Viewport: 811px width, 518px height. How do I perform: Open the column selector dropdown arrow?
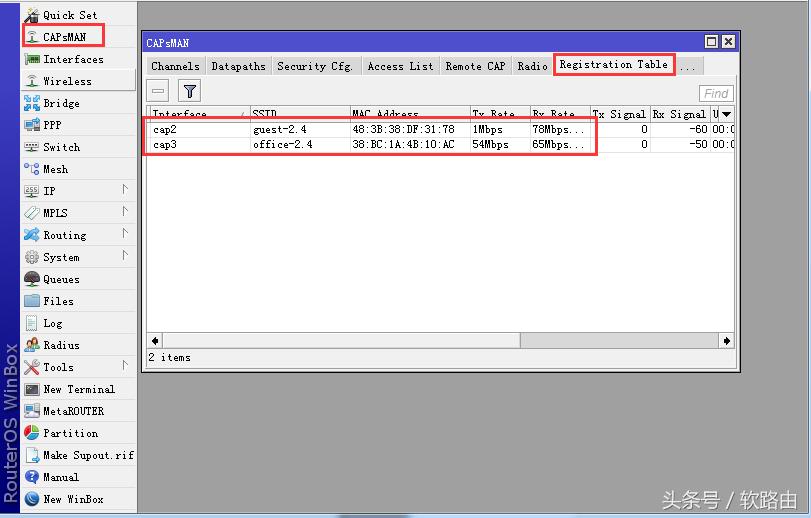coord(726,114)
